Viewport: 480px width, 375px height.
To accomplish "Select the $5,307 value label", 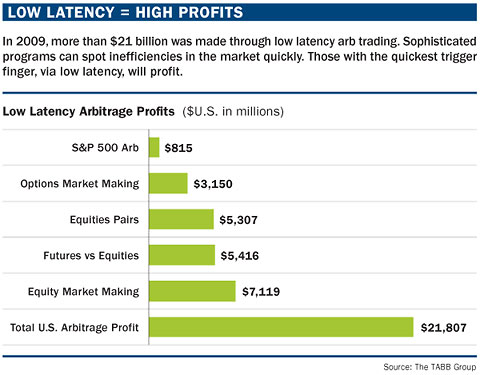I will pyautogui.click(x=238, y=220).
